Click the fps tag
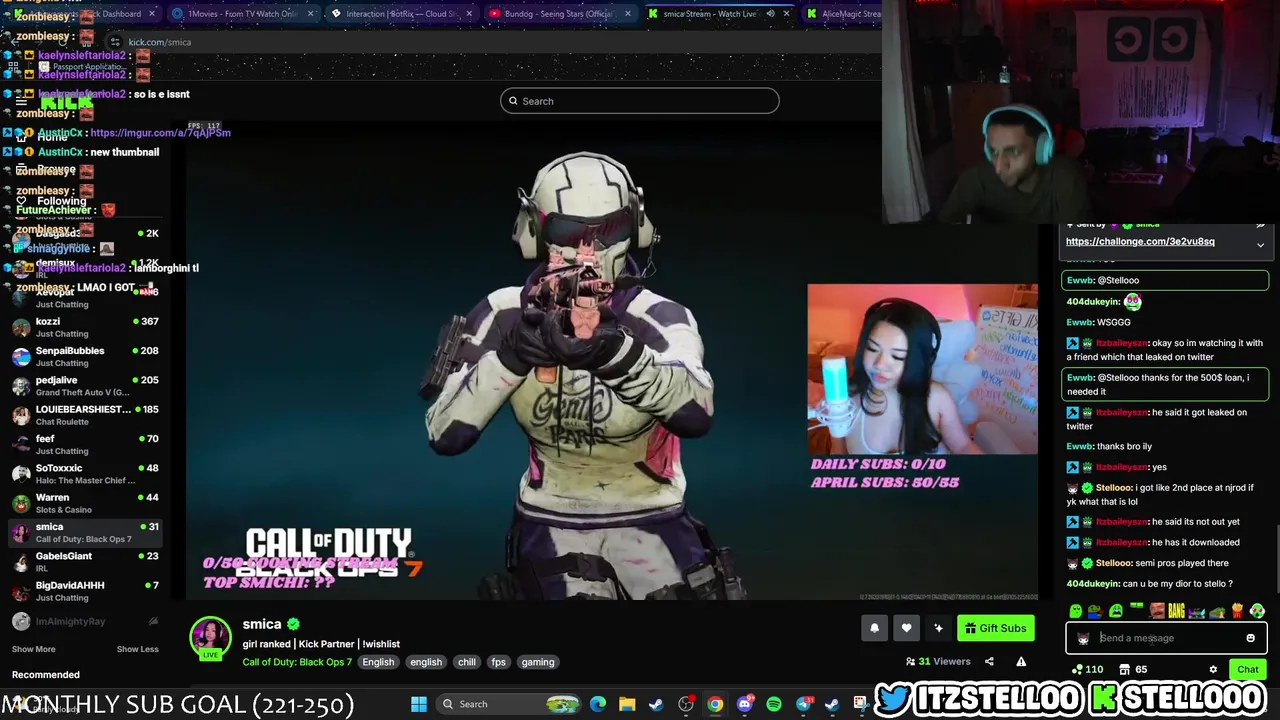This screenshot has height=720, width=1280. coord(499,662)
